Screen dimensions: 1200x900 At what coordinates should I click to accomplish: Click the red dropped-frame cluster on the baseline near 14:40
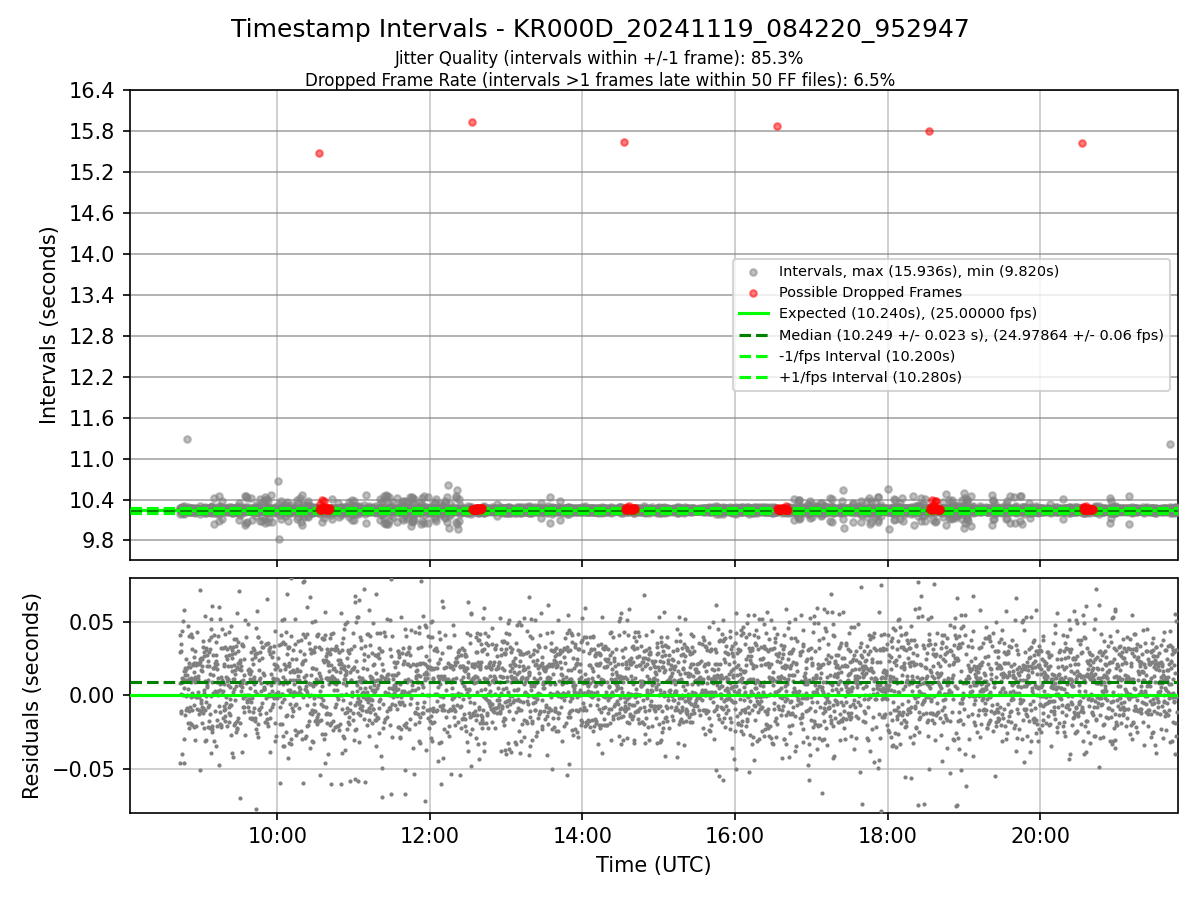(630, 509)
